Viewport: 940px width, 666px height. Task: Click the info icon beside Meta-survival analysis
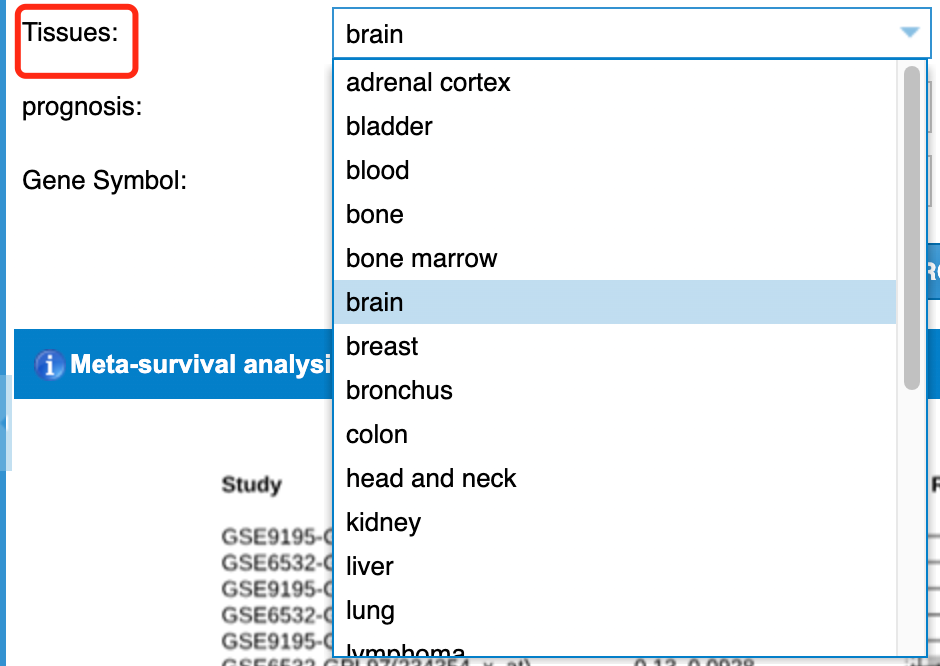point(49,364)
